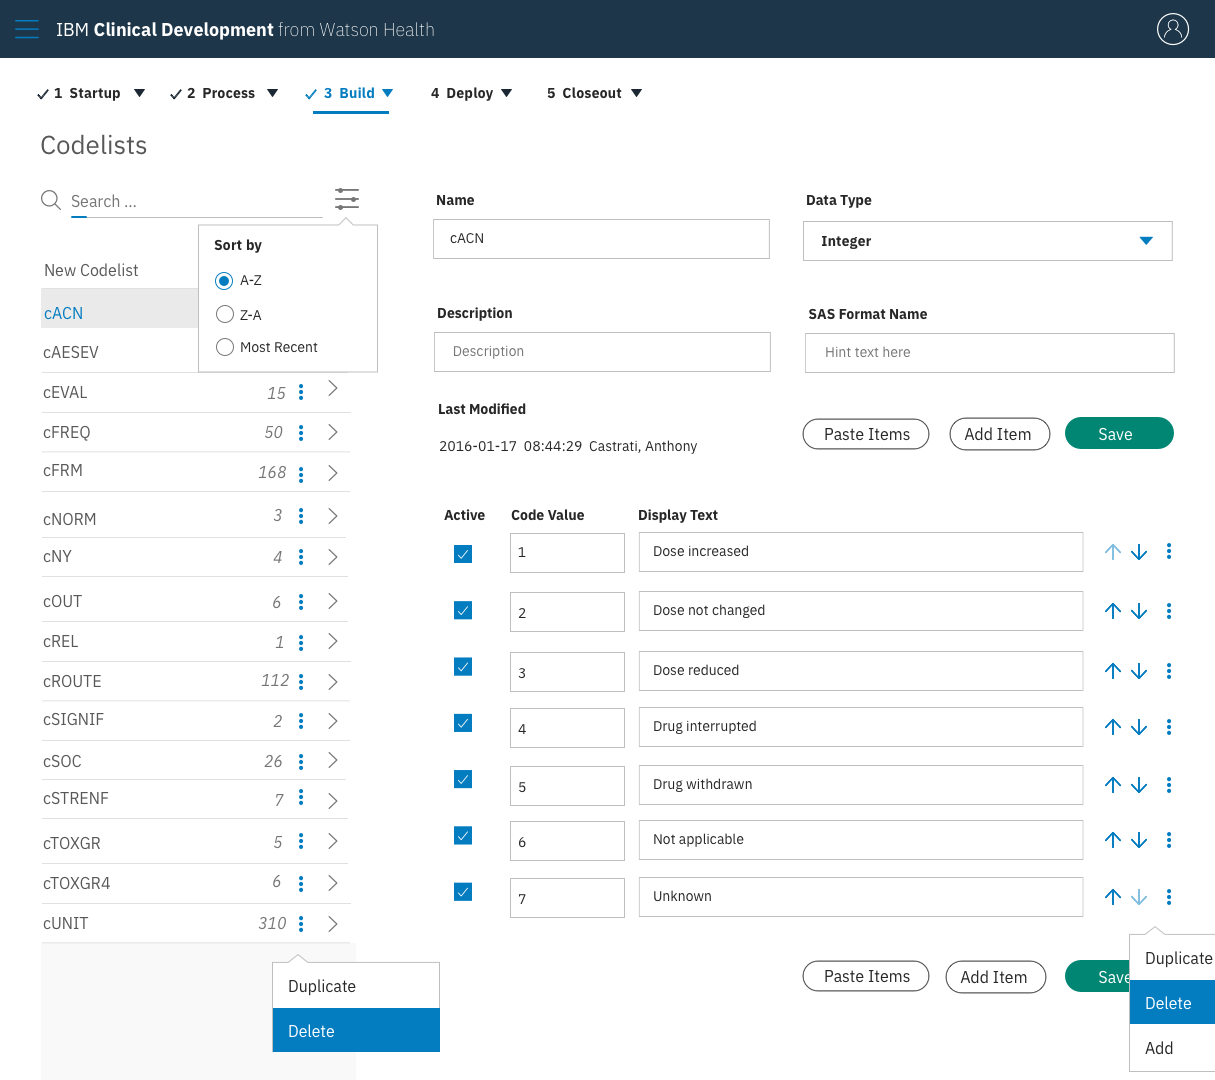Uncheck Active for Dose not changed
Screen dimensions: 1215x1080
click(x=463, y=610)
